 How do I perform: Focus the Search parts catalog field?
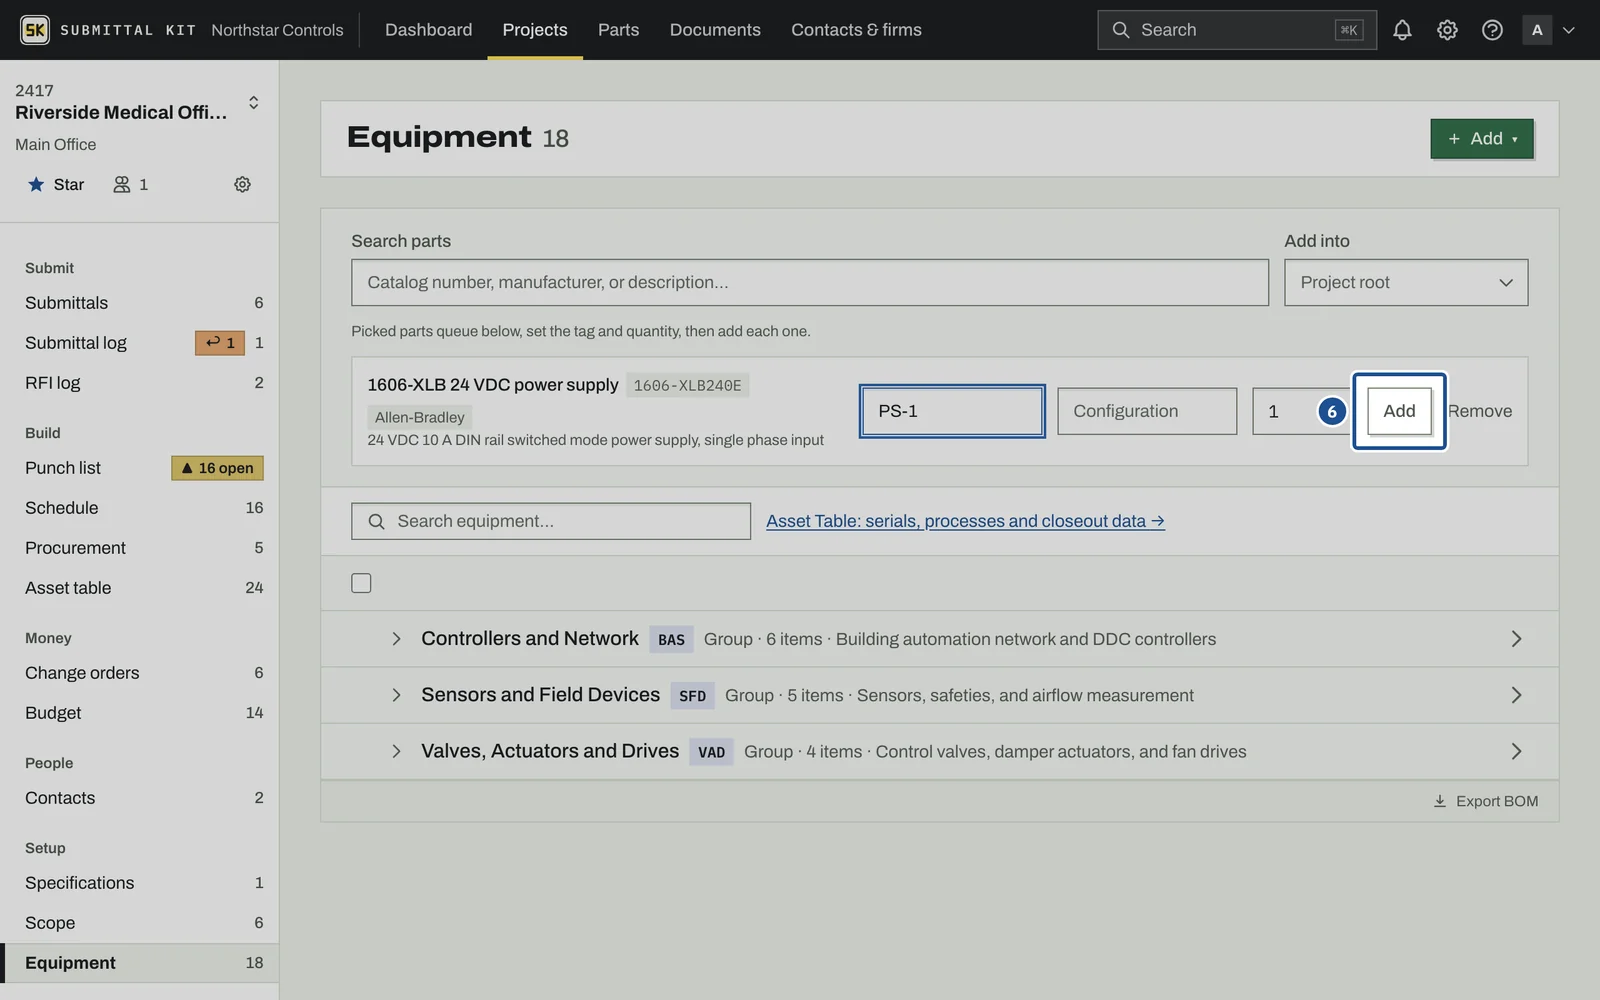pos(810,282)
